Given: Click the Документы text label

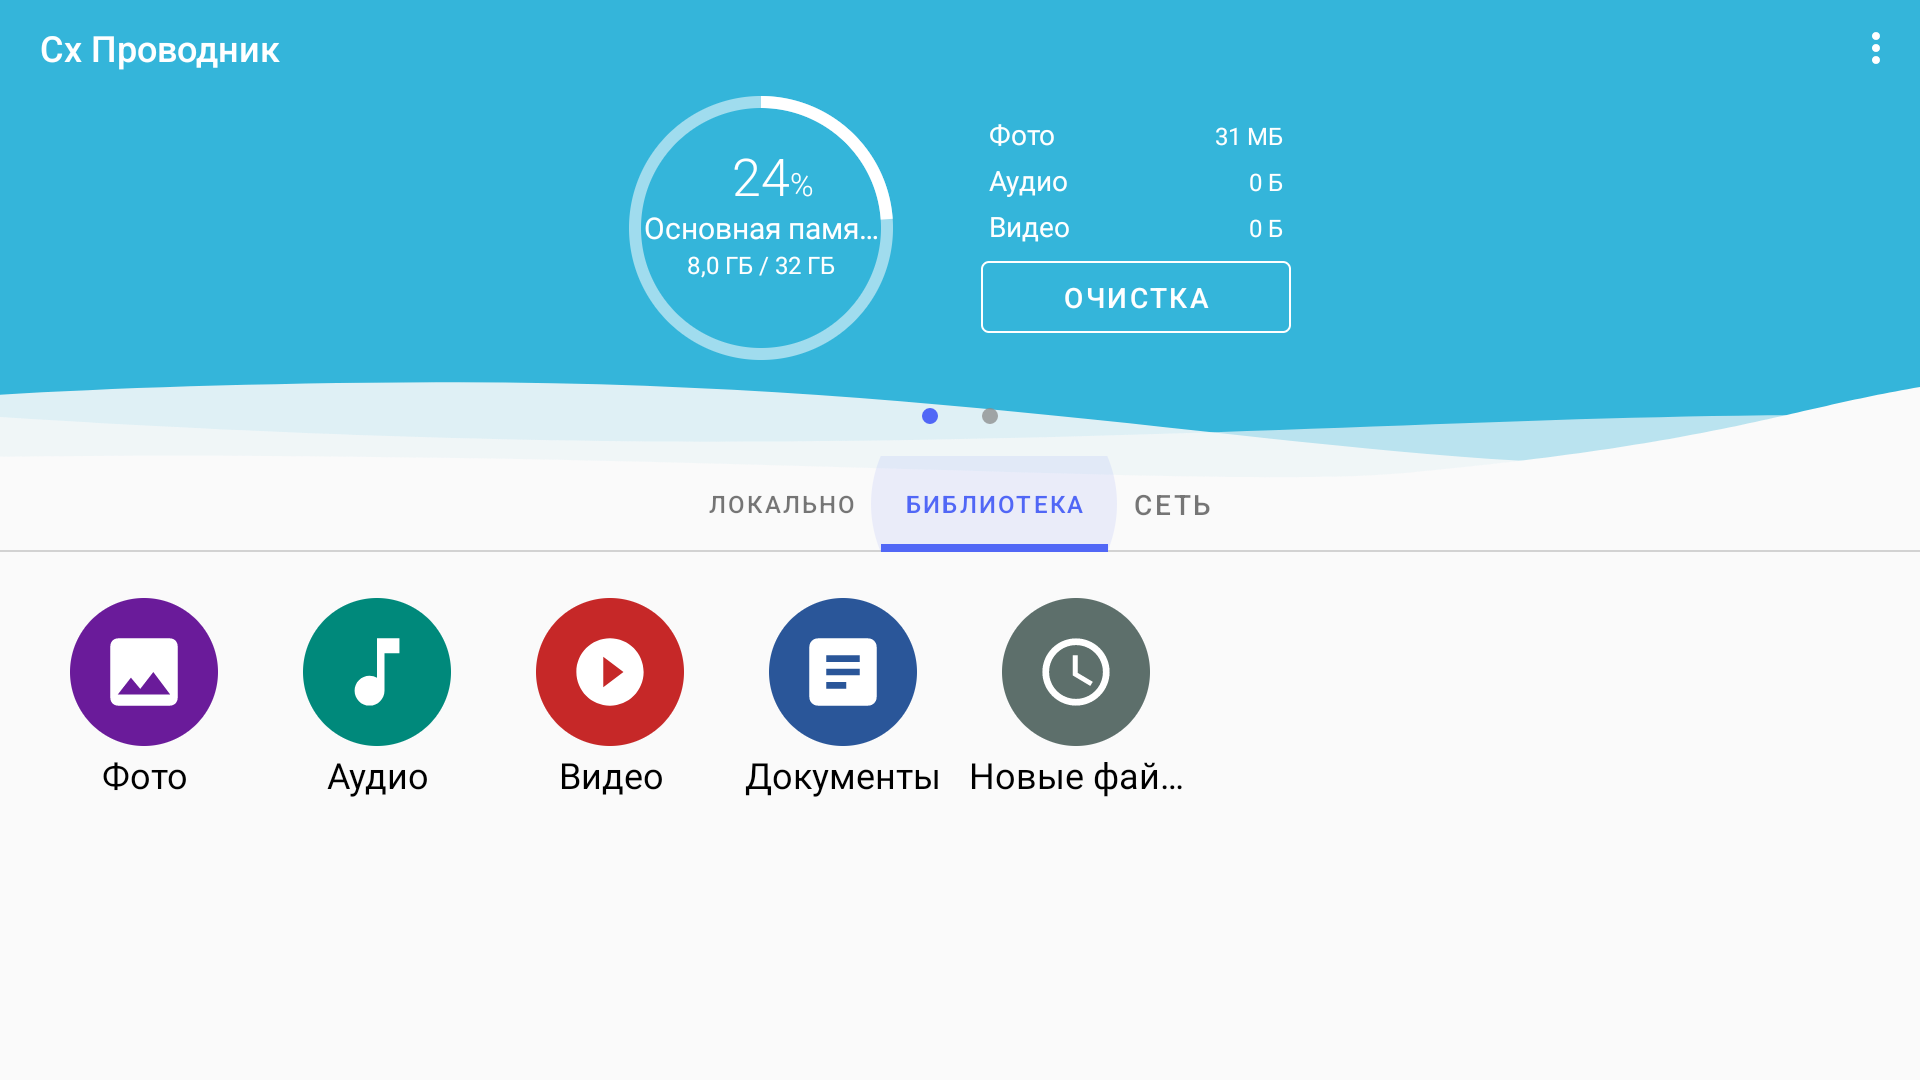Looking at the screenshot, I should 842,777.
